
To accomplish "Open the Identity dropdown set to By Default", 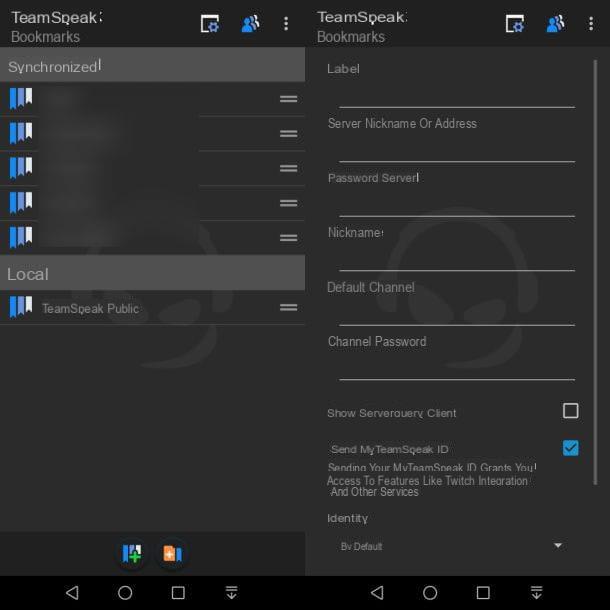I will point(451,546).
